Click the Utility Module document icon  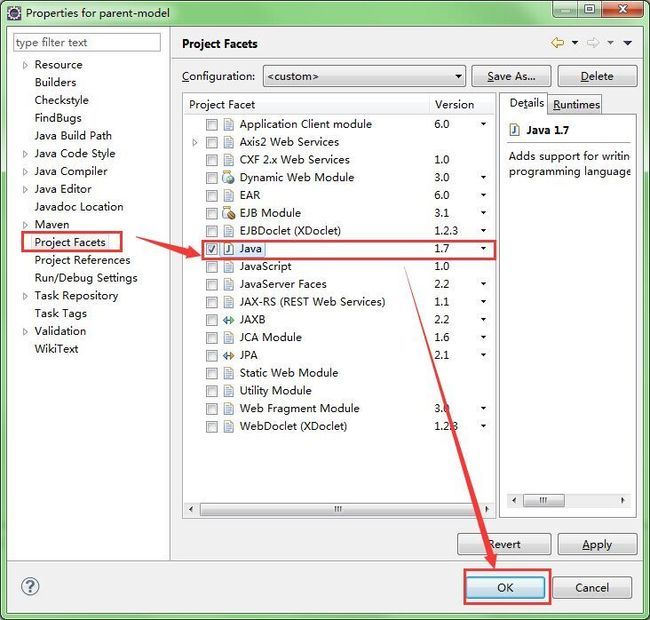[x=228, y=391]
